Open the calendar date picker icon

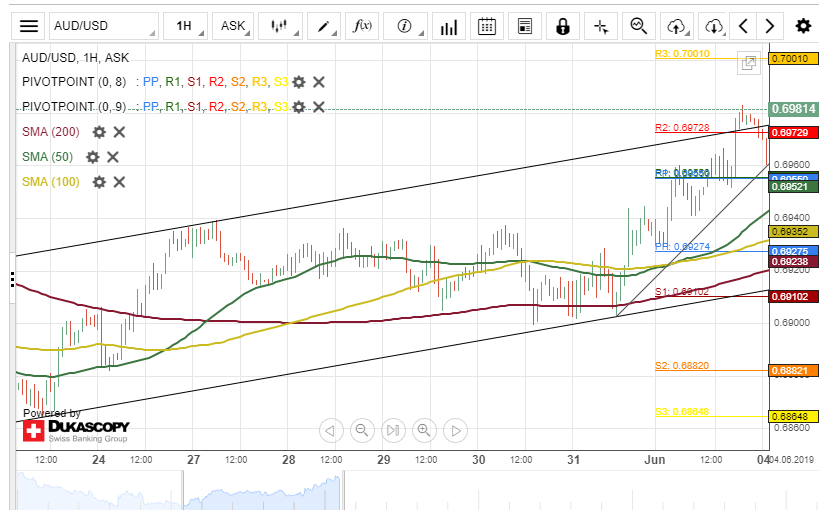pos(486,26)
